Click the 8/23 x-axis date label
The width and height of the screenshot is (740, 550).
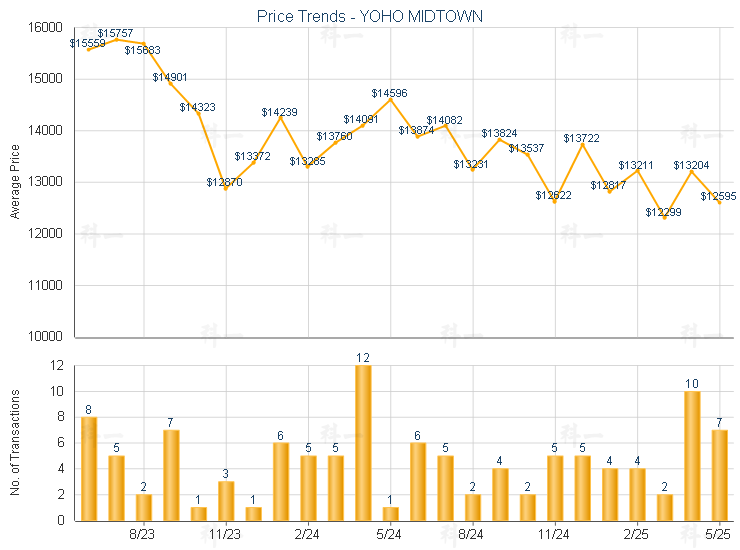coord(143,534)
